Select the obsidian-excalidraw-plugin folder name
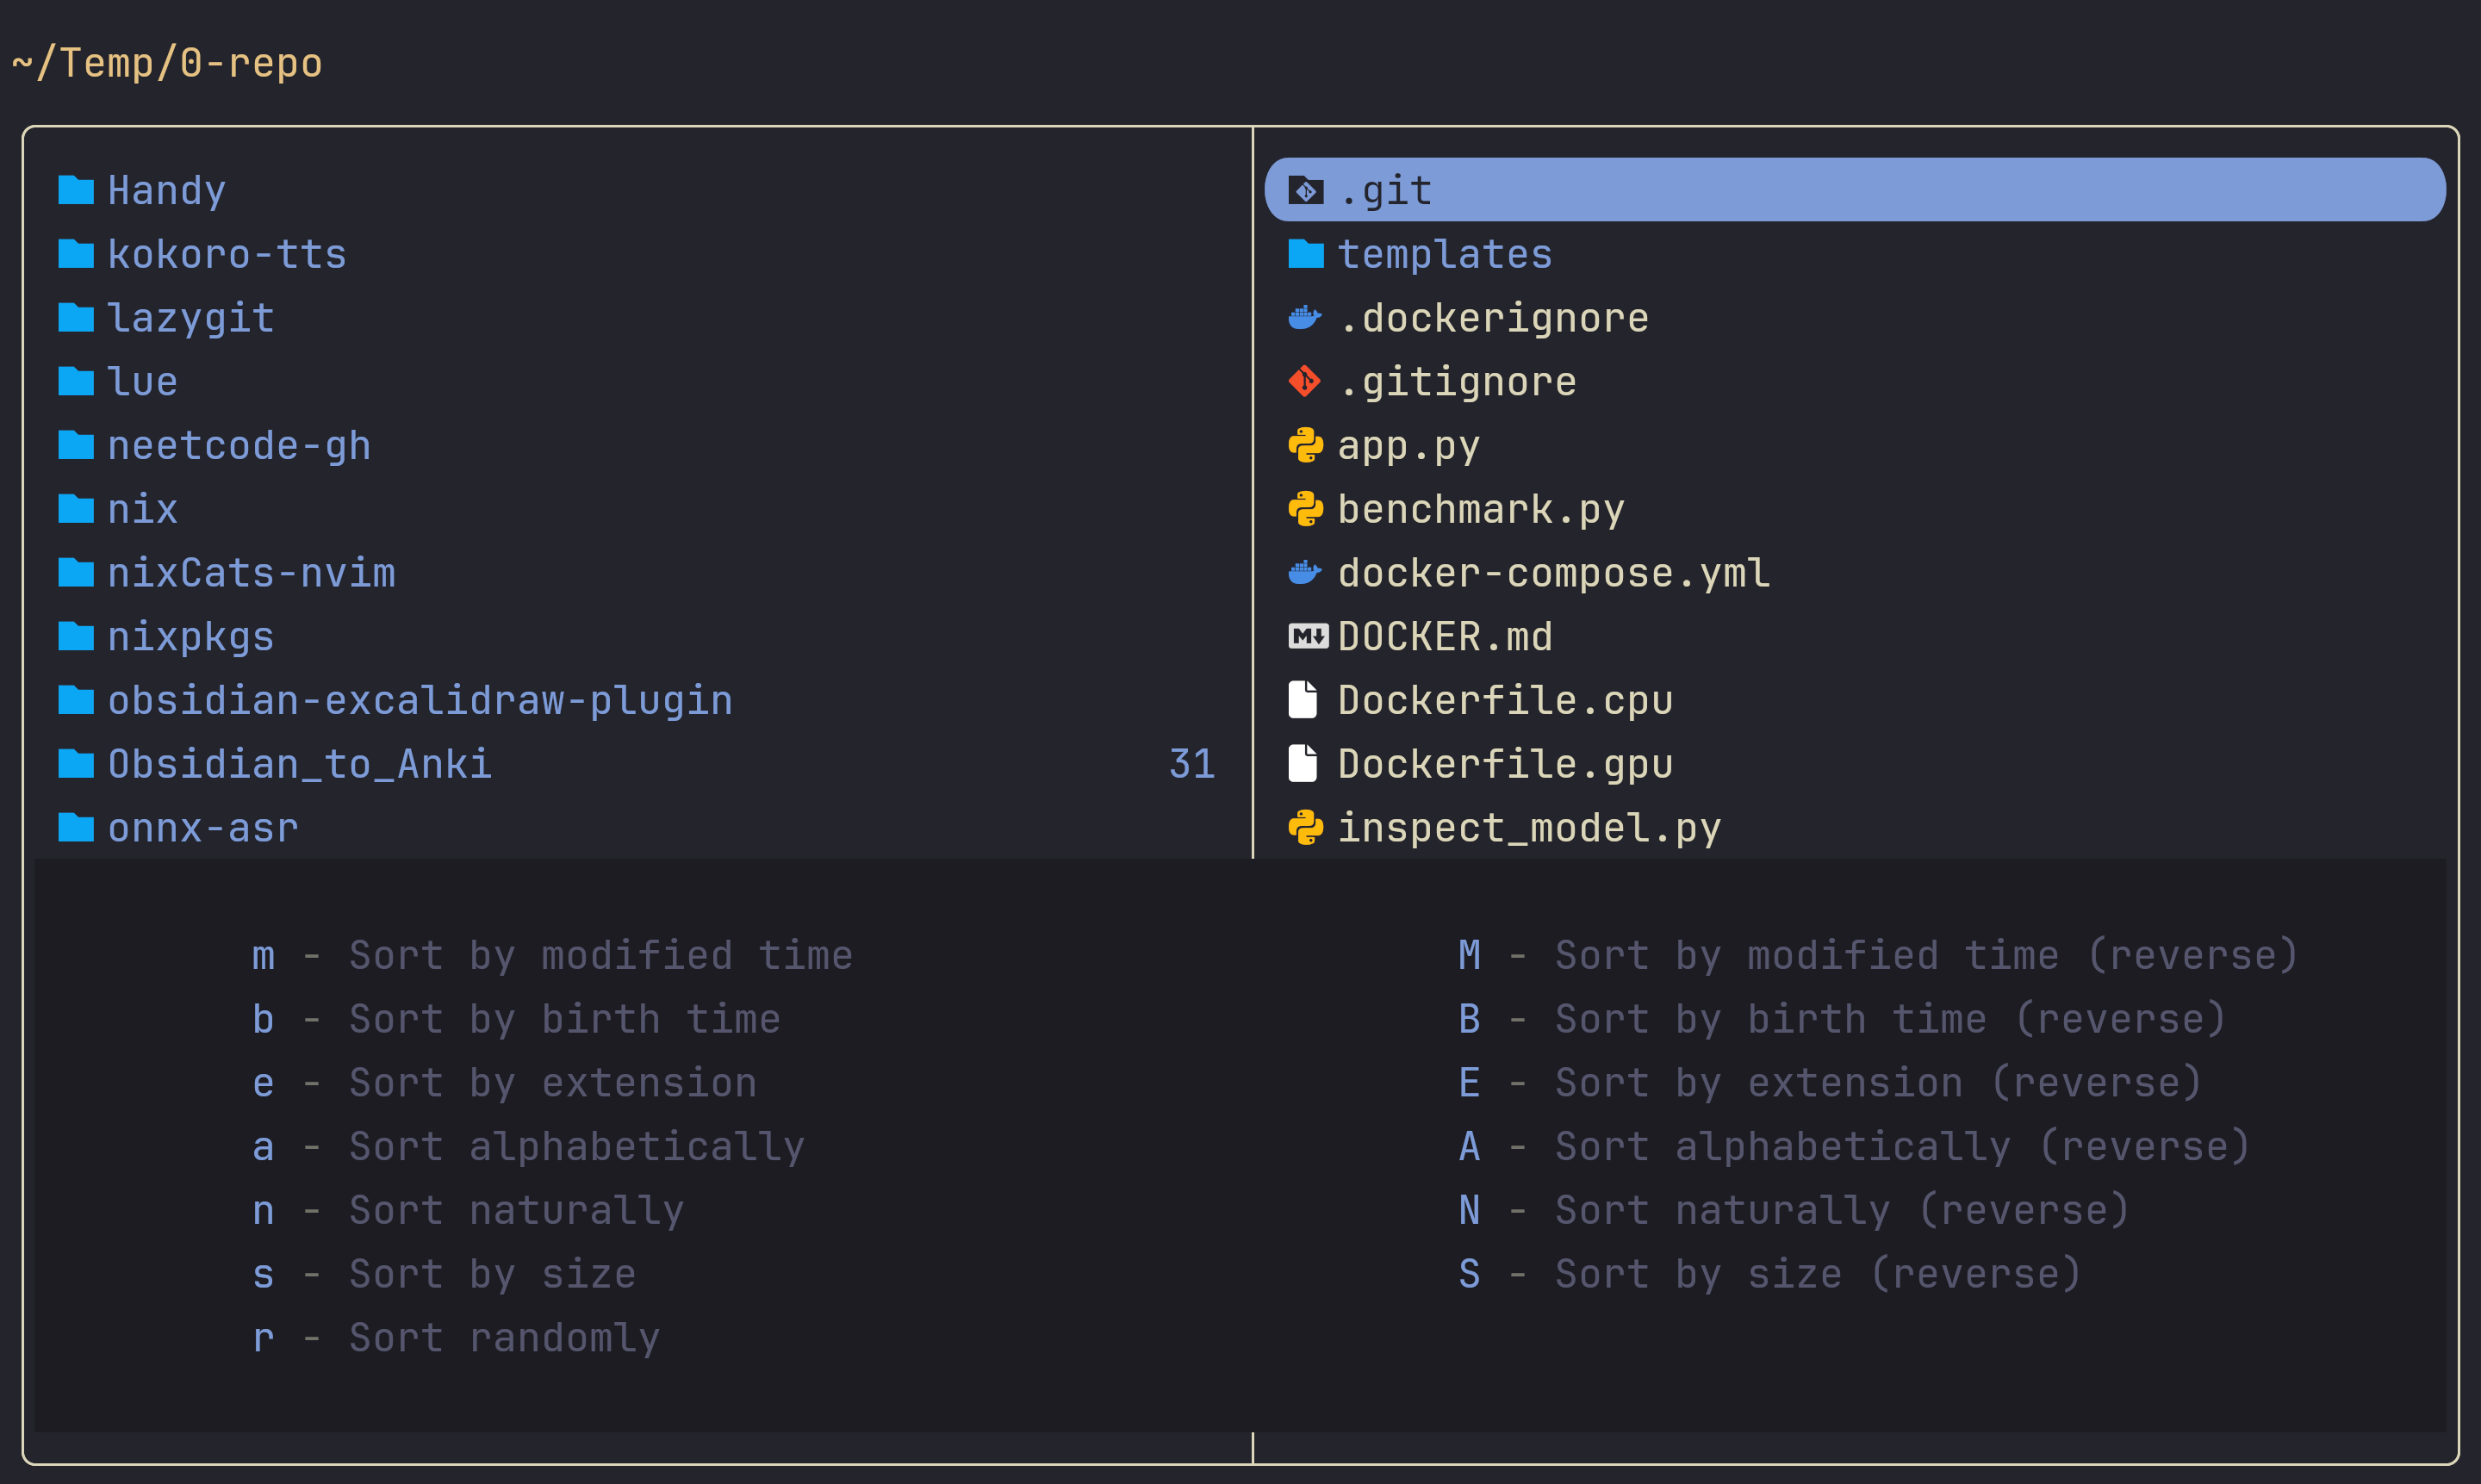2481x1484 pixels. [x=420, y=700]
